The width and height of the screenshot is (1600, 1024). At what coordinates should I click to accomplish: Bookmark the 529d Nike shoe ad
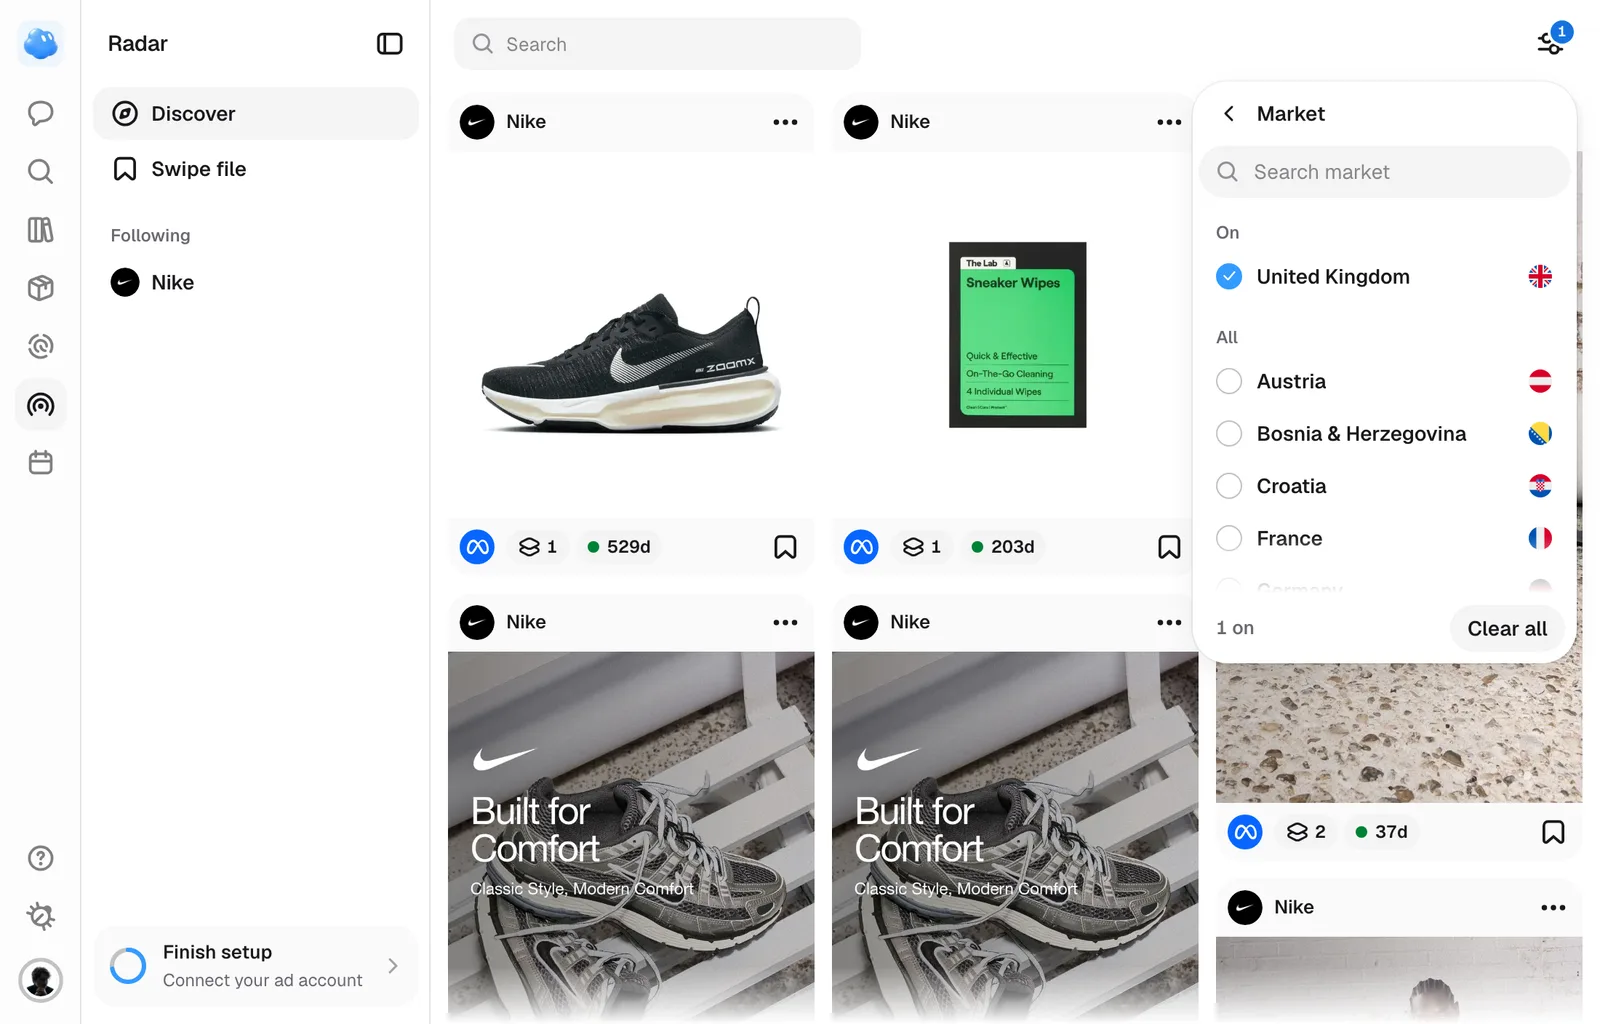(785, 547)
